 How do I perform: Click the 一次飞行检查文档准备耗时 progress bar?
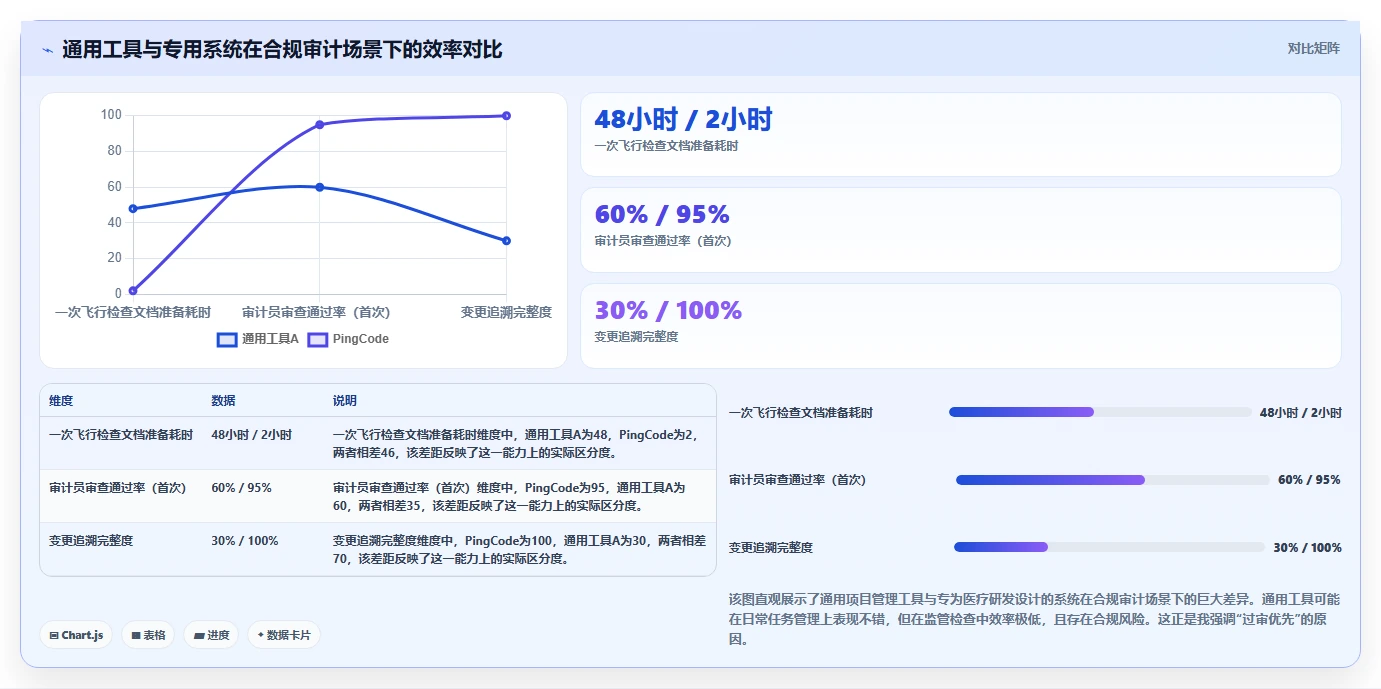coord(1100,412)
